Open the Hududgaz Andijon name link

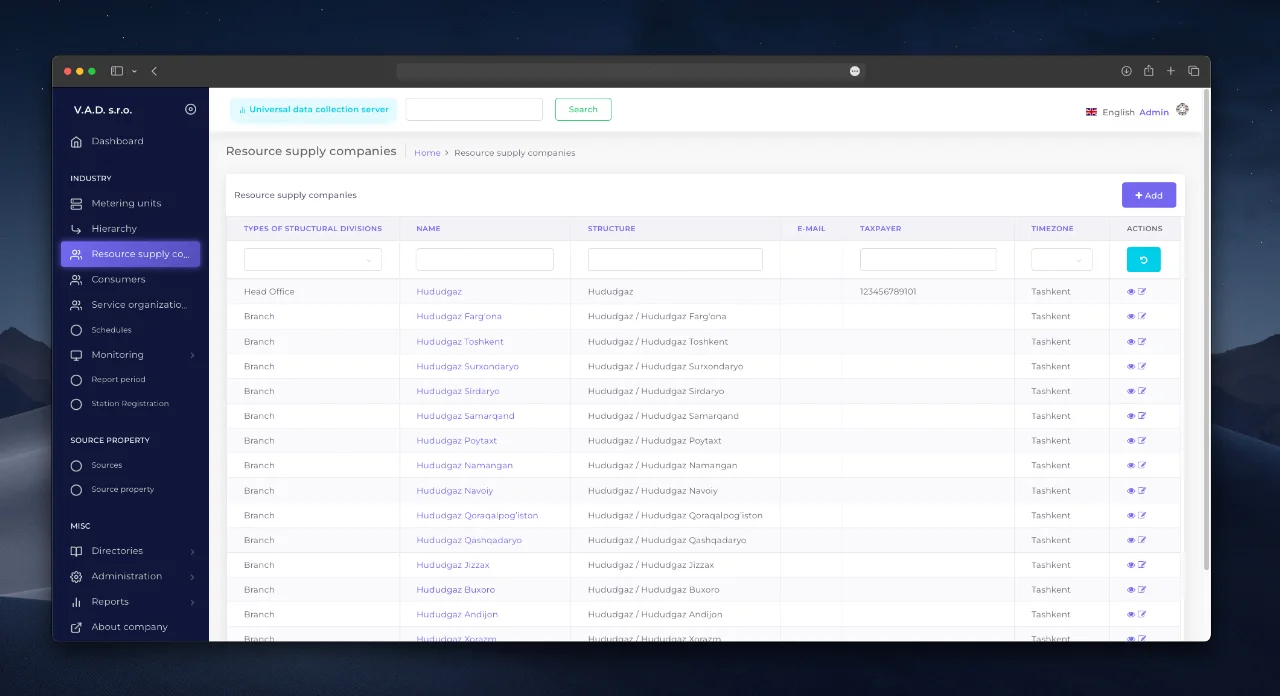coord(457,615)
